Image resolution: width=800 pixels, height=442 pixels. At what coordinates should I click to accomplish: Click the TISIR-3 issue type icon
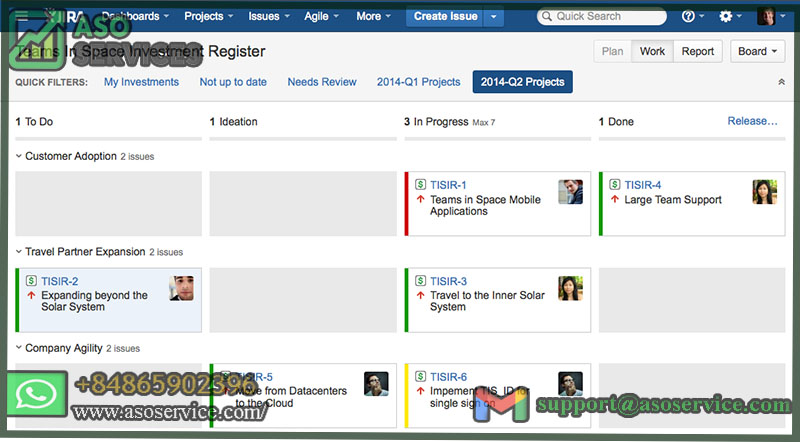(420, 281)
